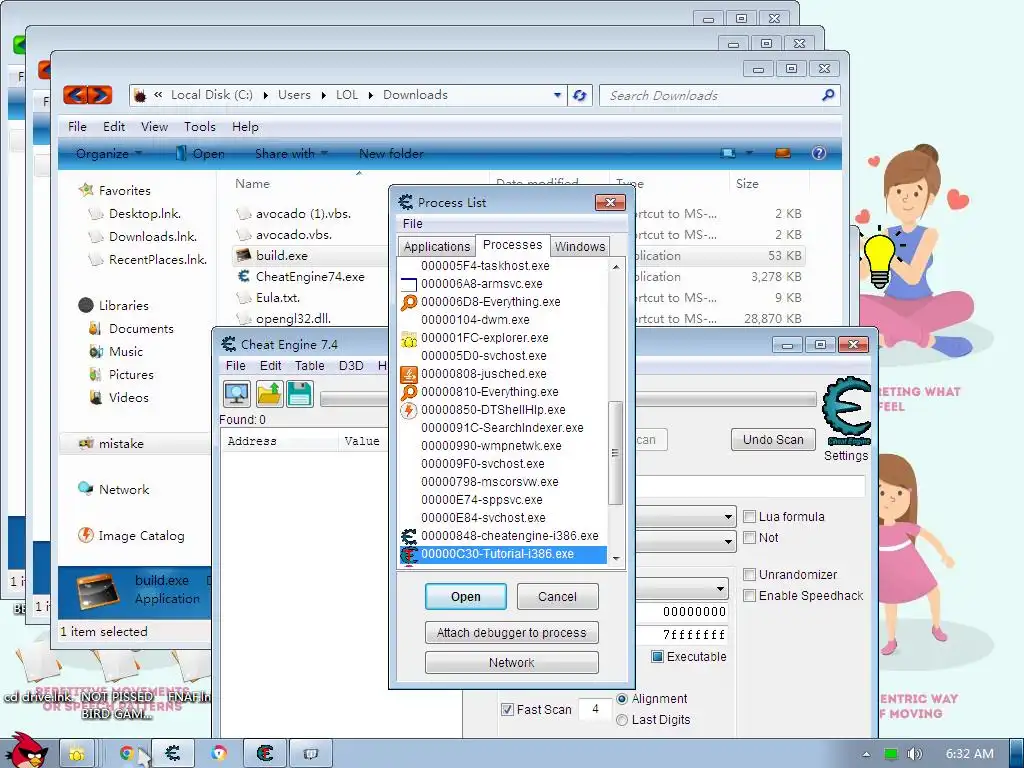Click the Favorites star icon

[86, 190]
